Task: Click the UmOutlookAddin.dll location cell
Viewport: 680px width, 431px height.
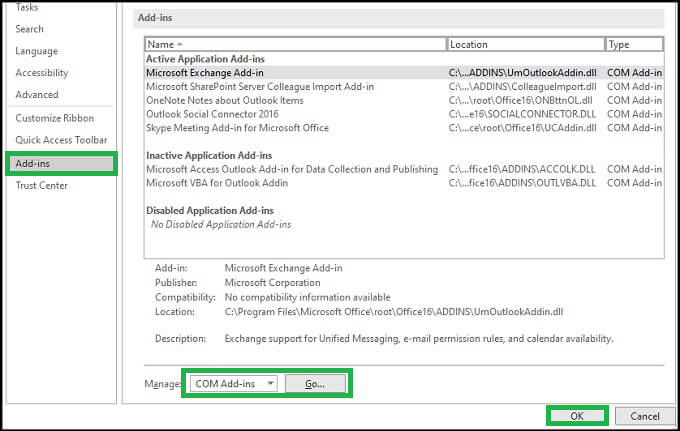Action: [x=523, y=73]
